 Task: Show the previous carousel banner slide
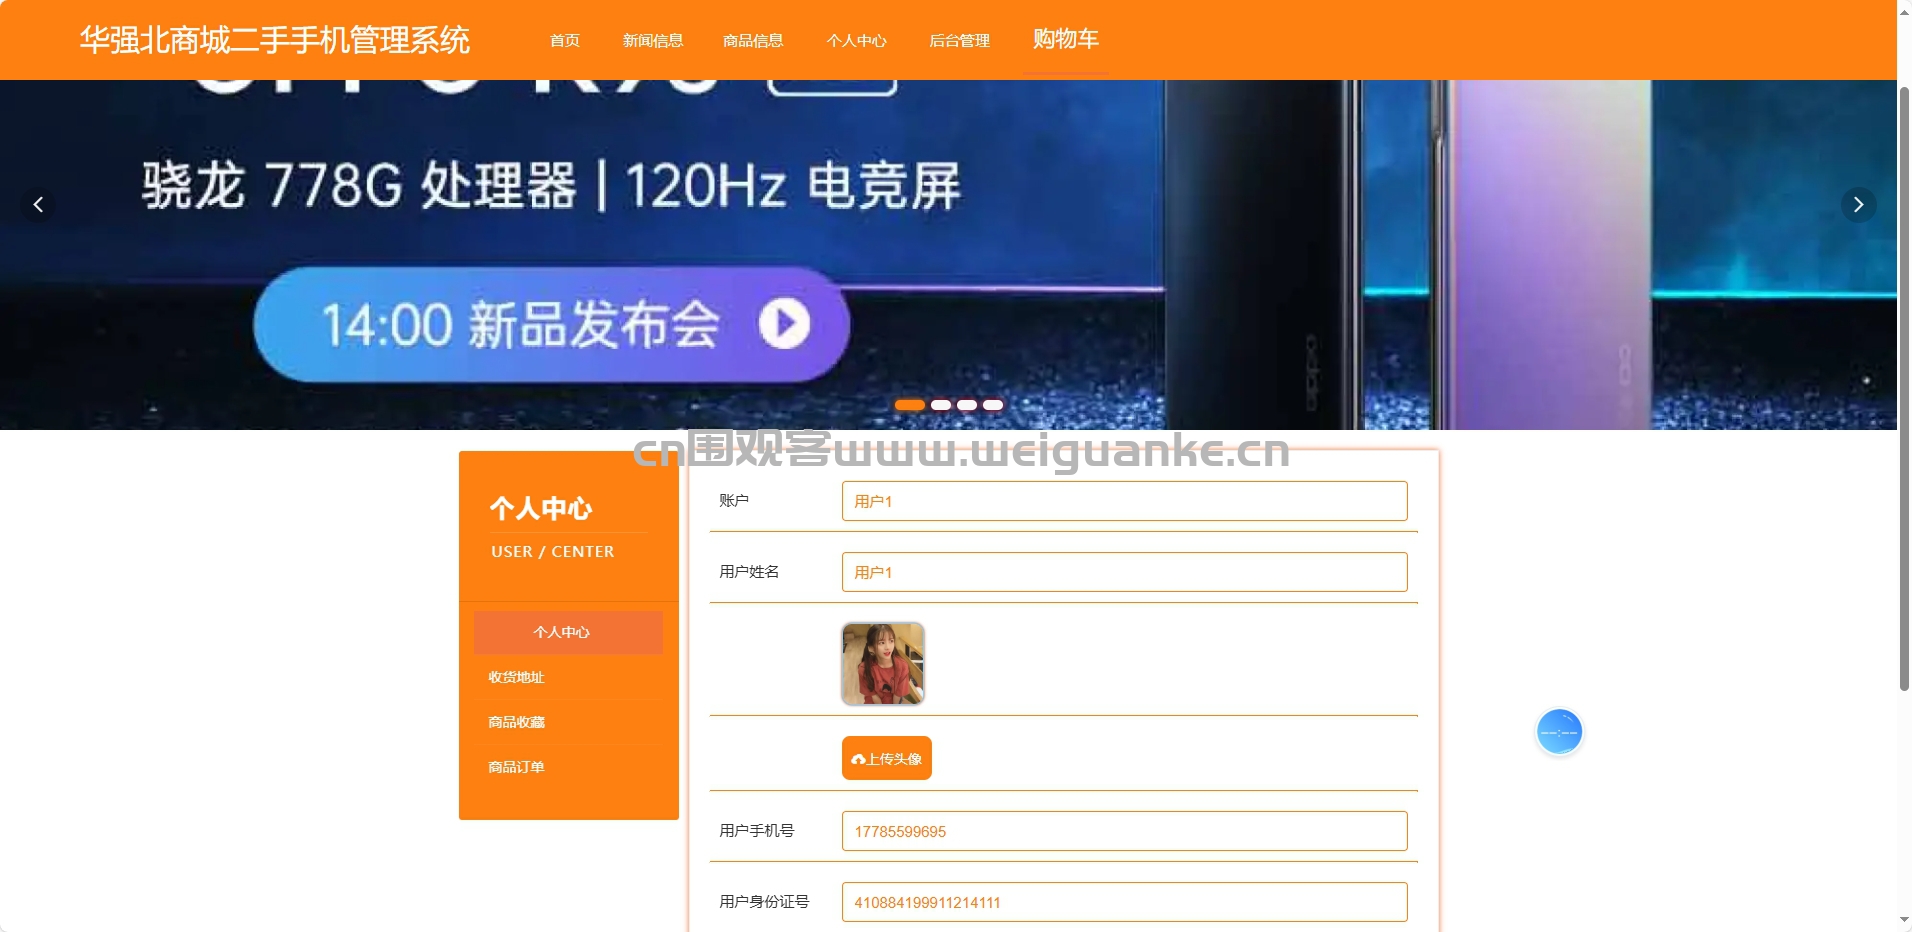(38, 205)
